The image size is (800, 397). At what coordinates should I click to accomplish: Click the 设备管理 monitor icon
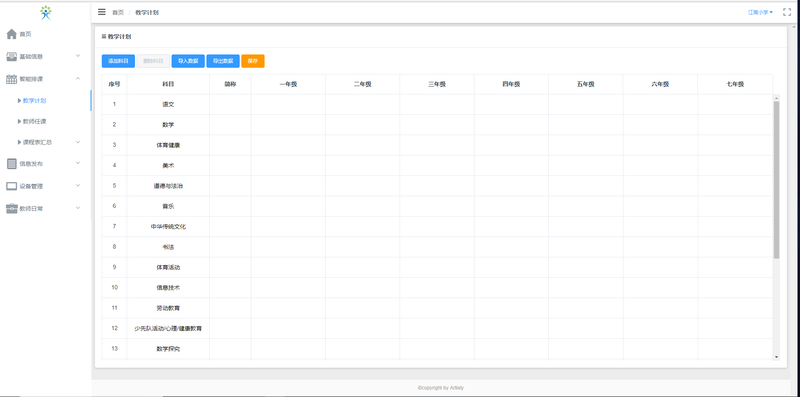click(12, 186)
